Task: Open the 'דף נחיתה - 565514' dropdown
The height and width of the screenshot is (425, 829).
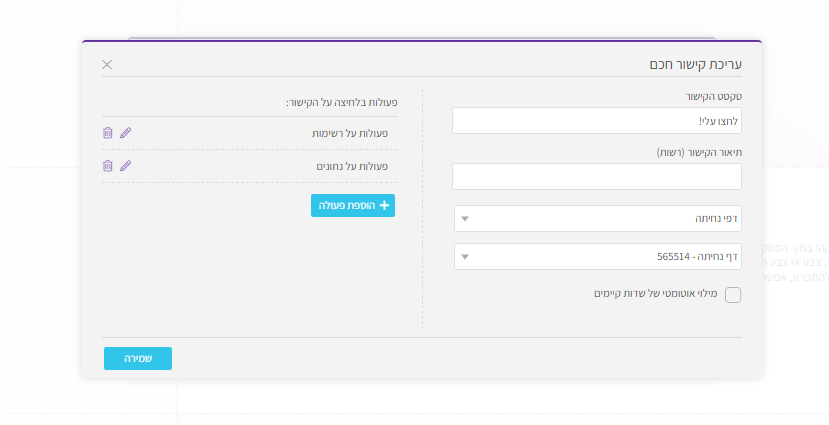Action: click(598, 256)
